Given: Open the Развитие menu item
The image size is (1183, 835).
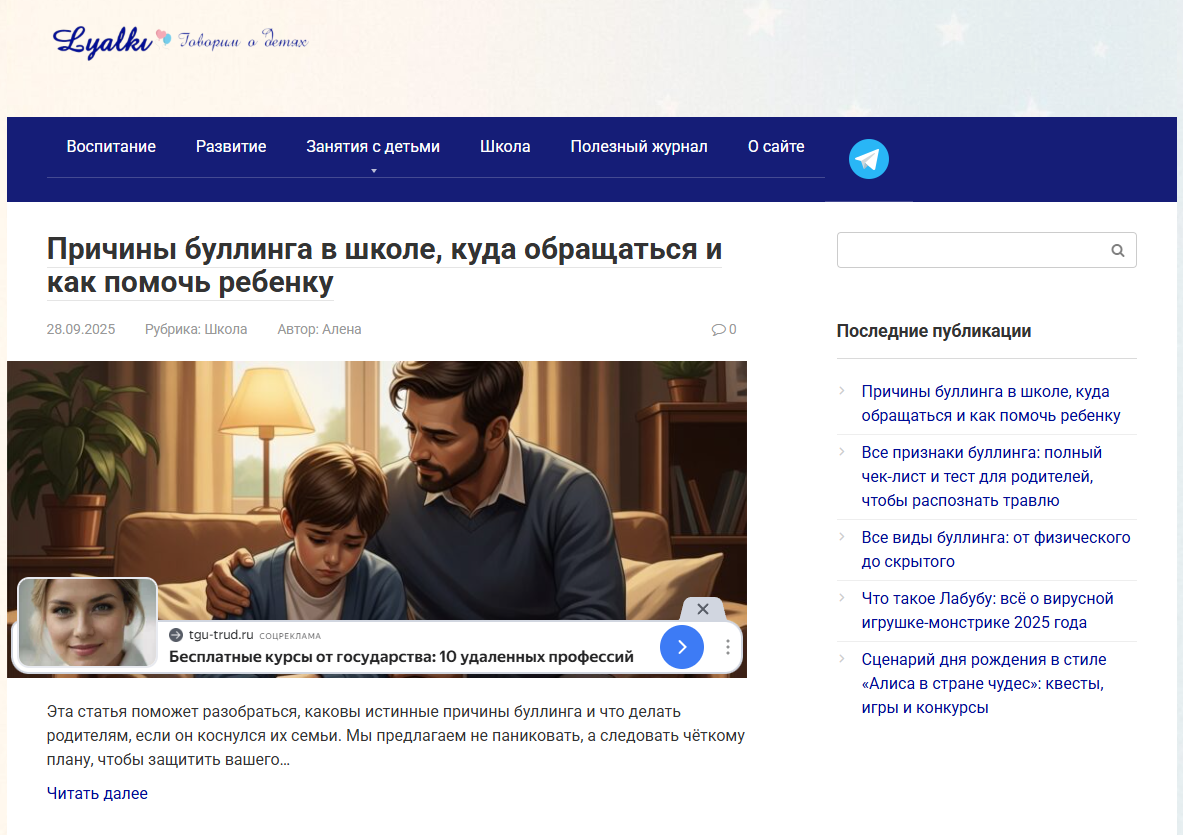Looking at the screenshot, I should click(x=231, y=146).
